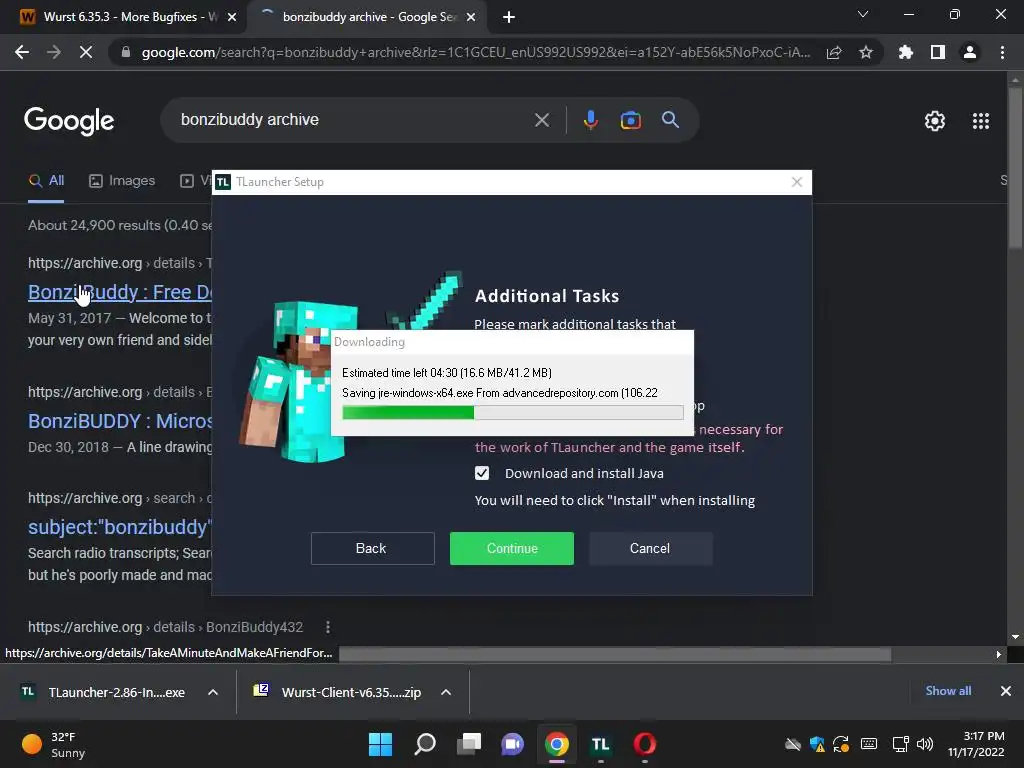Go to Google home via logo

[69, 121]
